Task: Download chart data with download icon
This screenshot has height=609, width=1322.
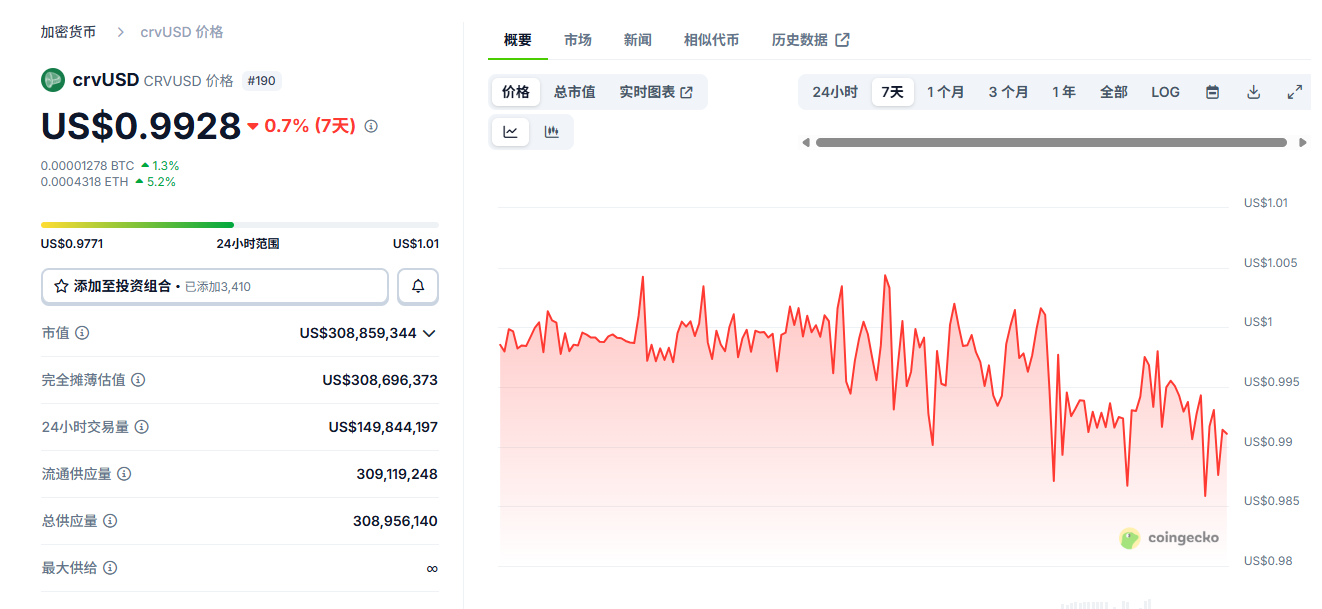Action: [1253, 92]
